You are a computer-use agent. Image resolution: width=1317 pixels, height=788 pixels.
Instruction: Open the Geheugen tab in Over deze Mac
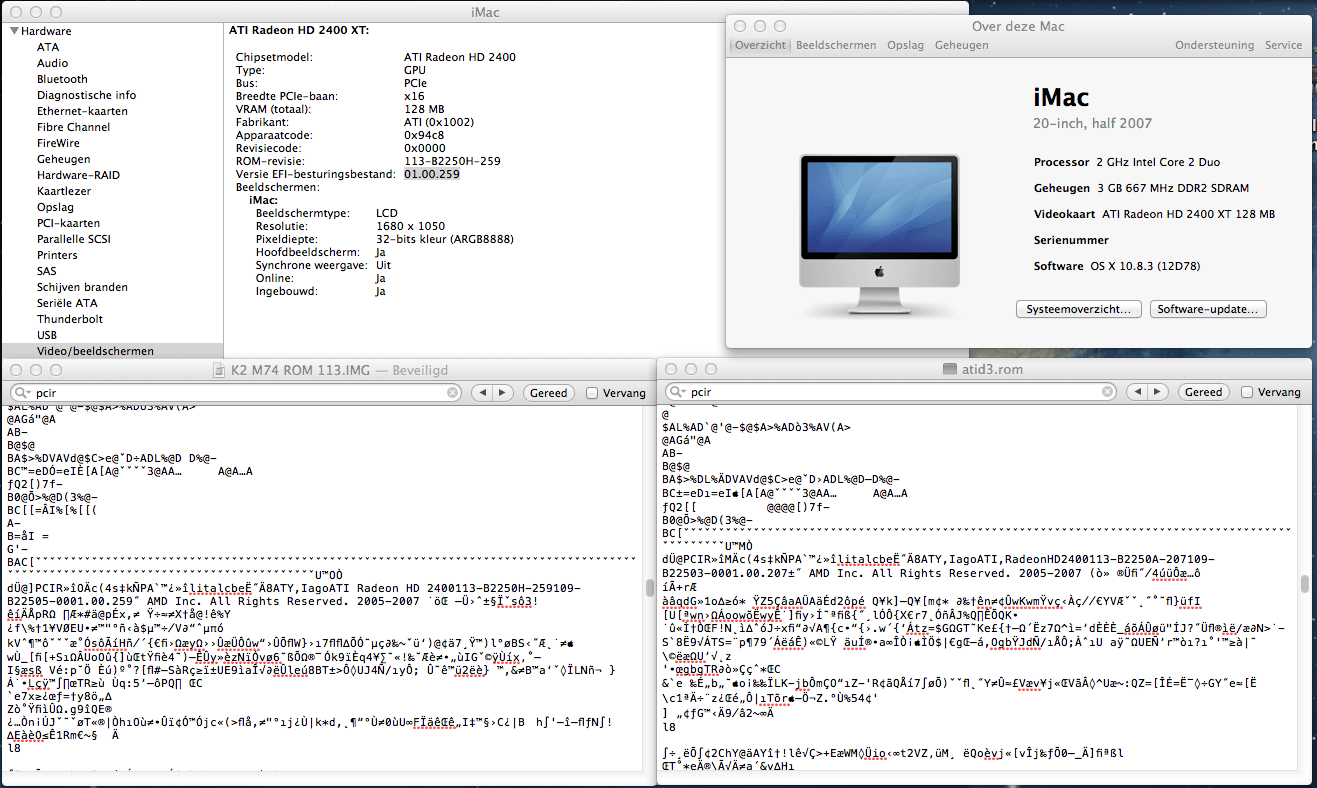[961, 45]
